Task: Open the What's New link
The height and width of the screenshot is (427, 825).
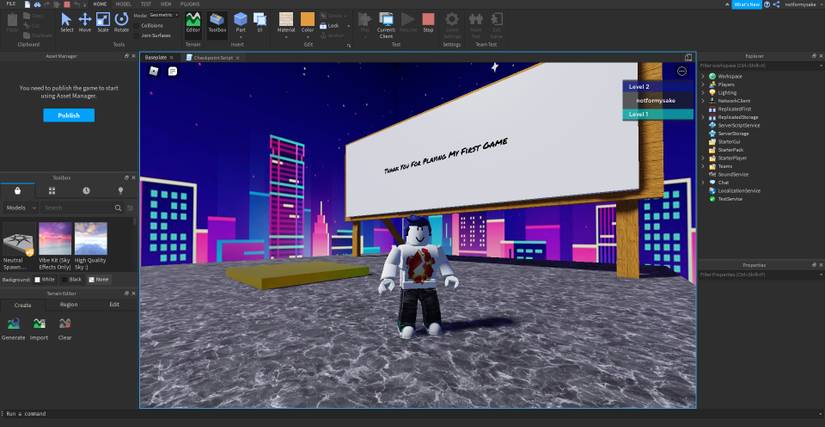Action: click(x=747, y=4)
